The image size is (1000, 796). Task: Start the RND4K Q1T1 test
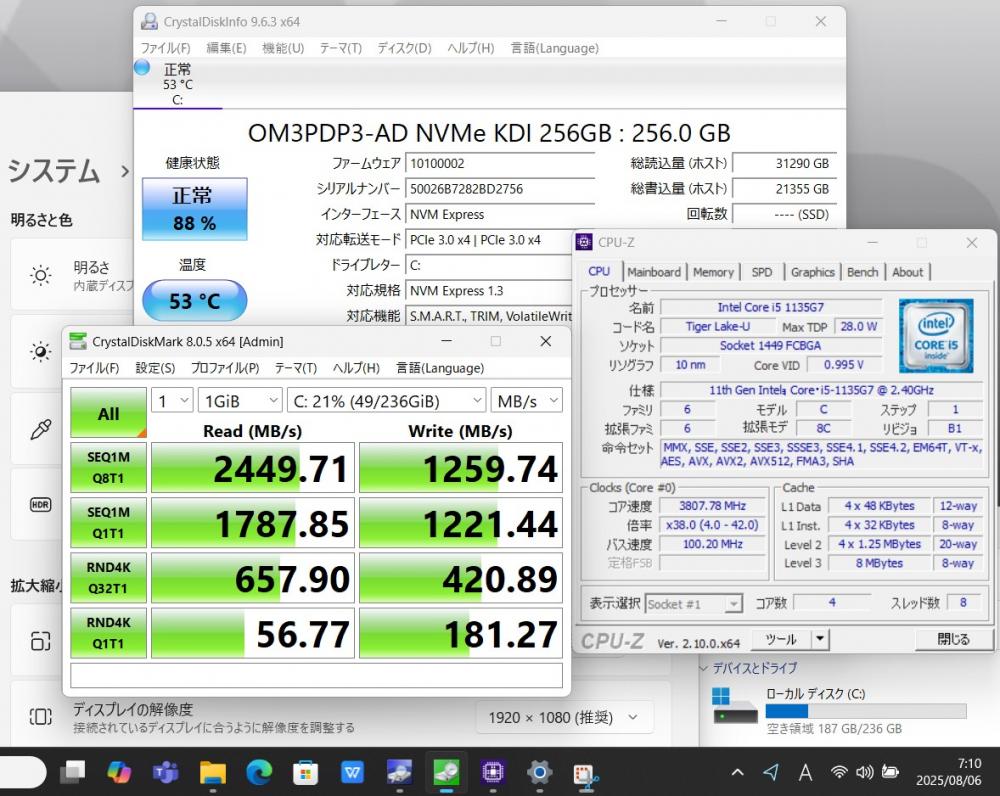[x=108, y=633]
